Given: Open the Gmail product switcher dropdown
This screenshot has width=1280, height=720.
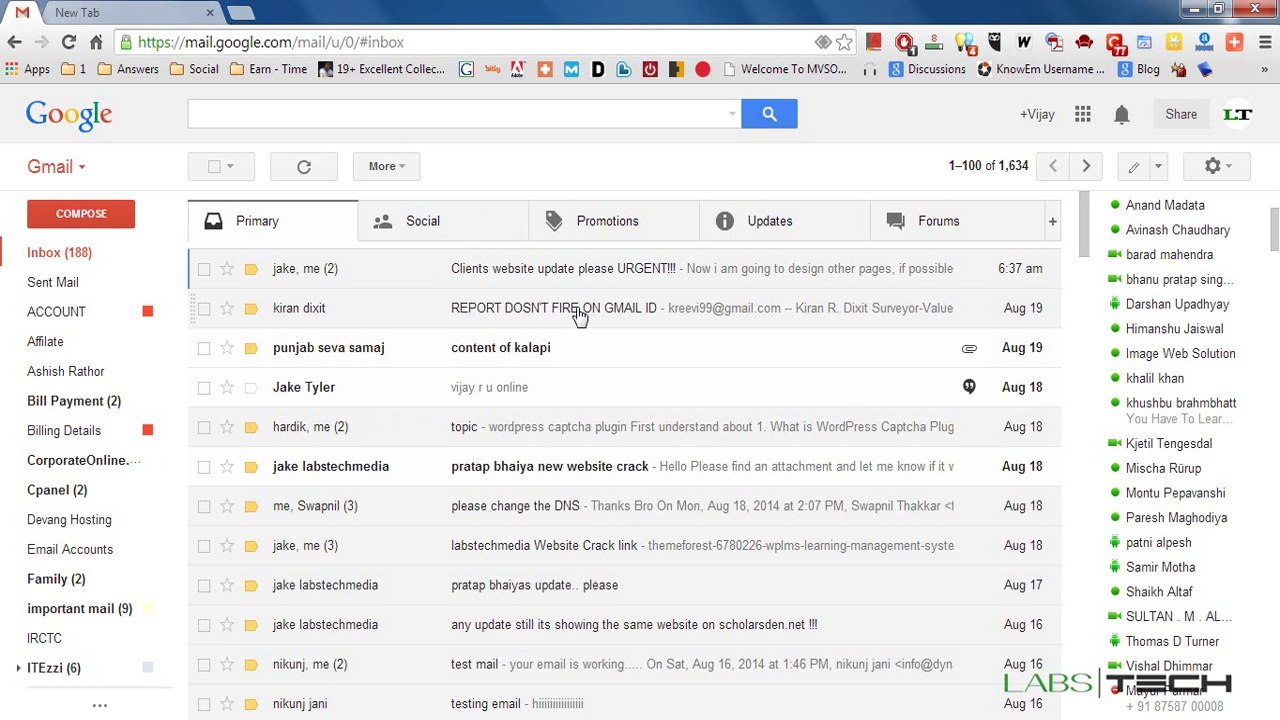Looking at the screenshot, I should 56,167.
